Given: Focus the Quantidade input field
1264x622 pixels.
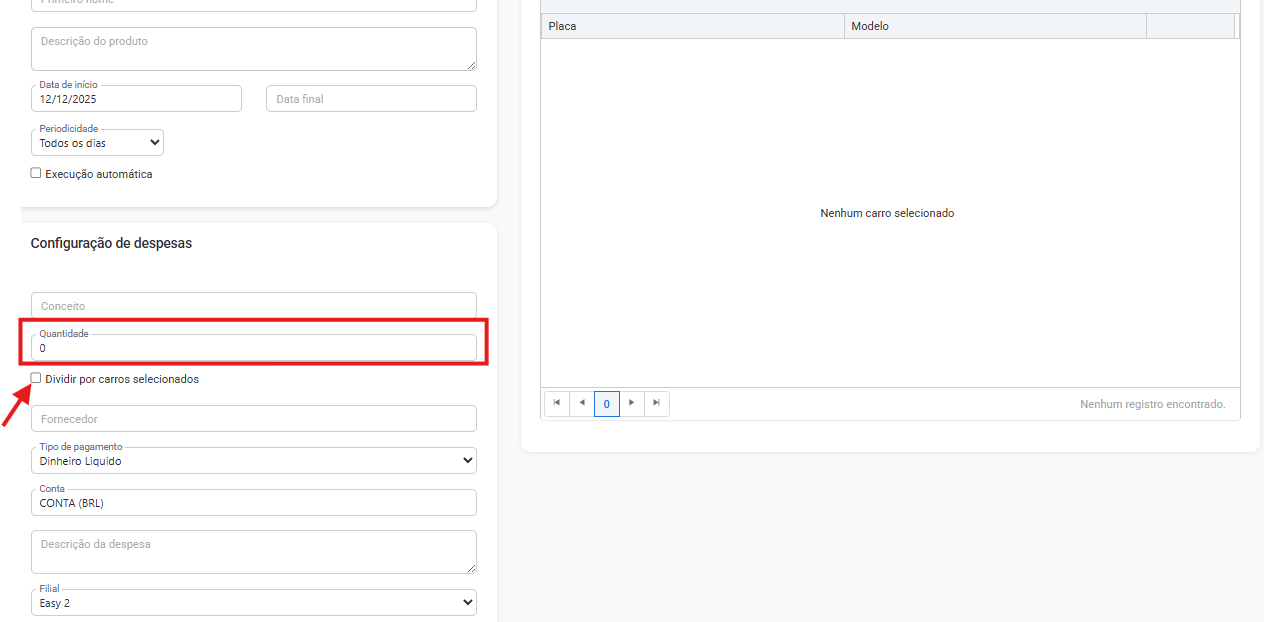Looking at the screenshot, I should pyautogui.click(x=253, y=348).
